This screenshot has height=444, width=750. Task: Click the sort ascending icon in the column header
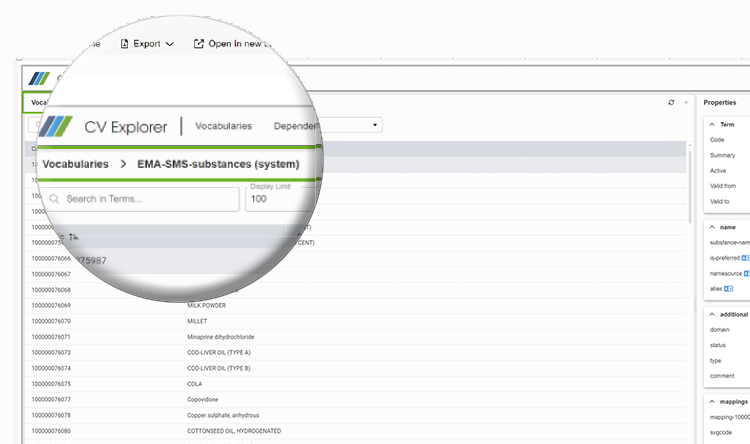click(x=73, y=237)
